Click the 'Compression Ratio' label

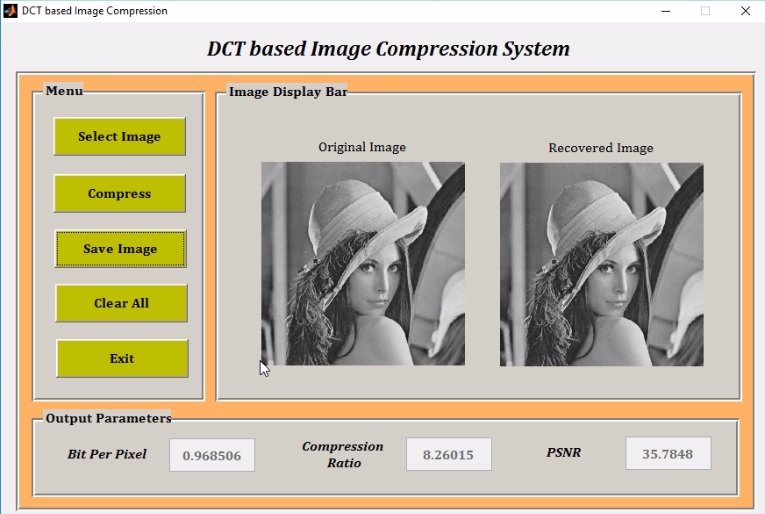point(343,455)
